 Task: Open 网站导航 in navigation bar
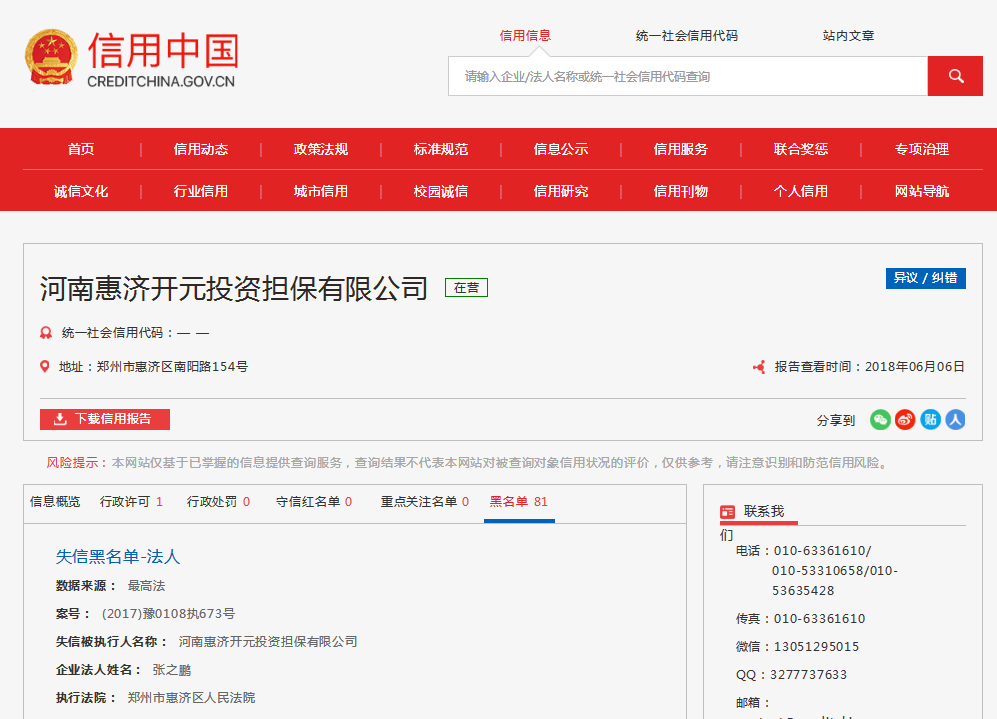(921, 191)
